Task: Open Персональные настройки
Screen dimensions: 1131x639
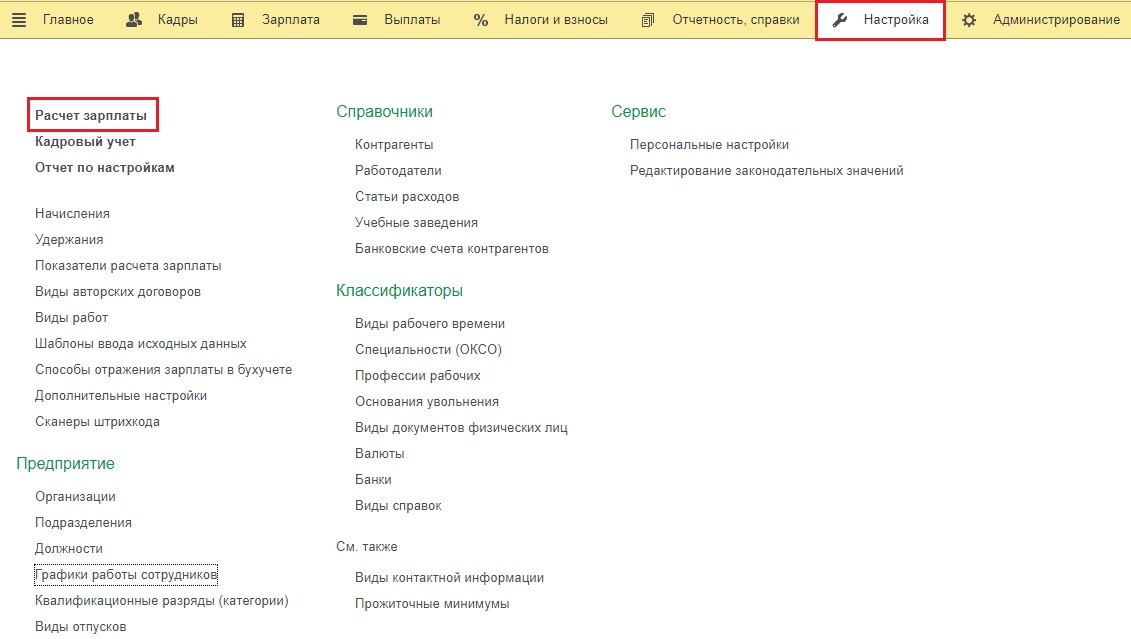Action: click(x=709, y=144)
